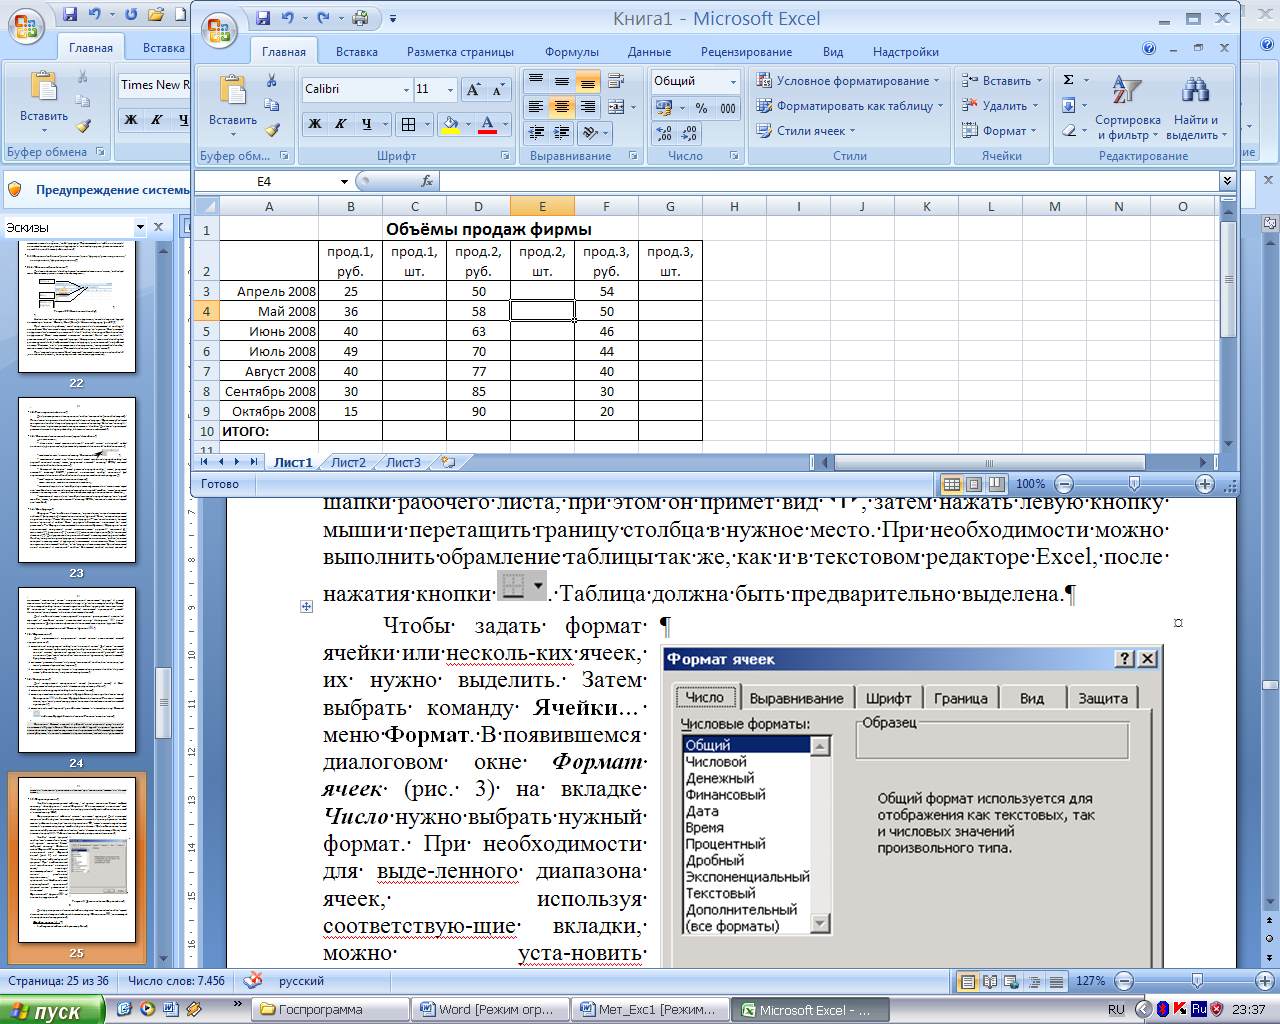Viewport: 1280px width, 1024px height.
Task: Apply Percent style number format
Action: coord(701,108)
